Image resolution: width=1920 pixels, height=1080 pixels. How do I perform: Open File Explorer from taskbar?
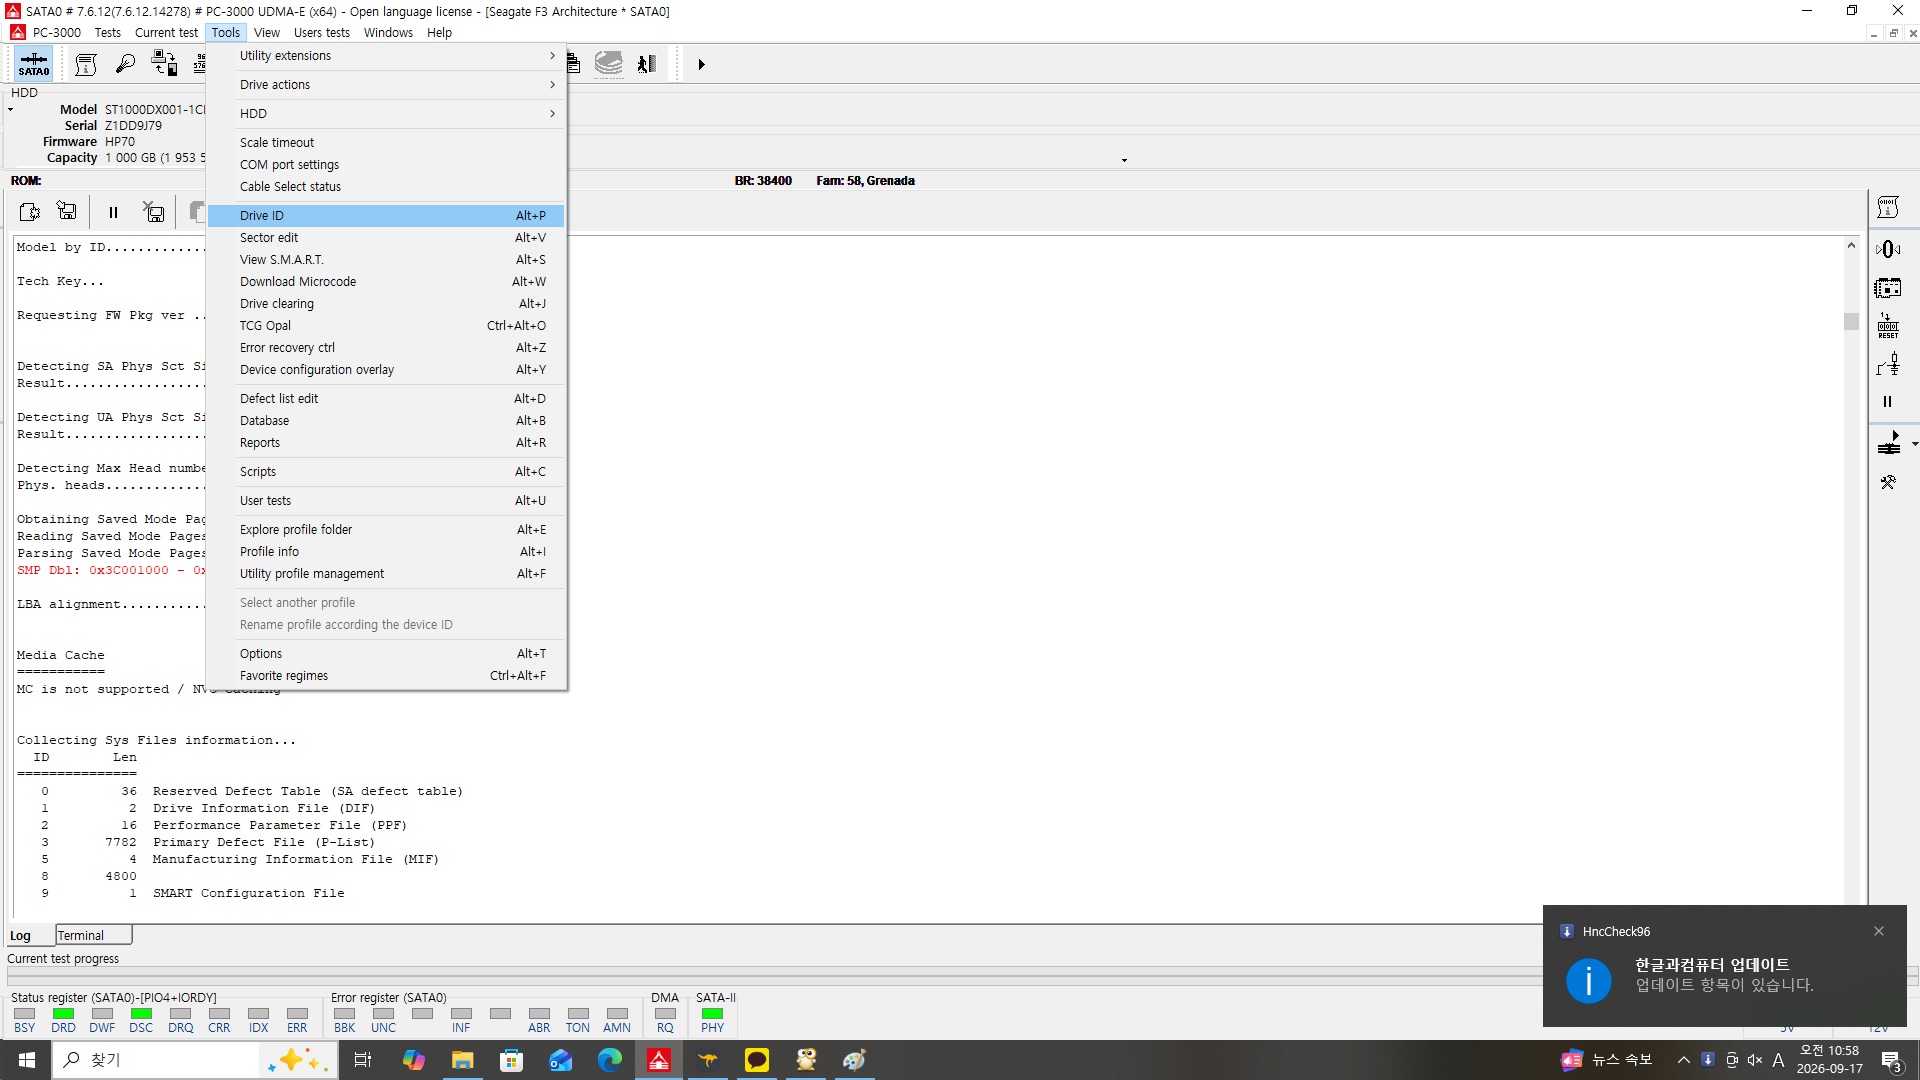coord(462,1060)
